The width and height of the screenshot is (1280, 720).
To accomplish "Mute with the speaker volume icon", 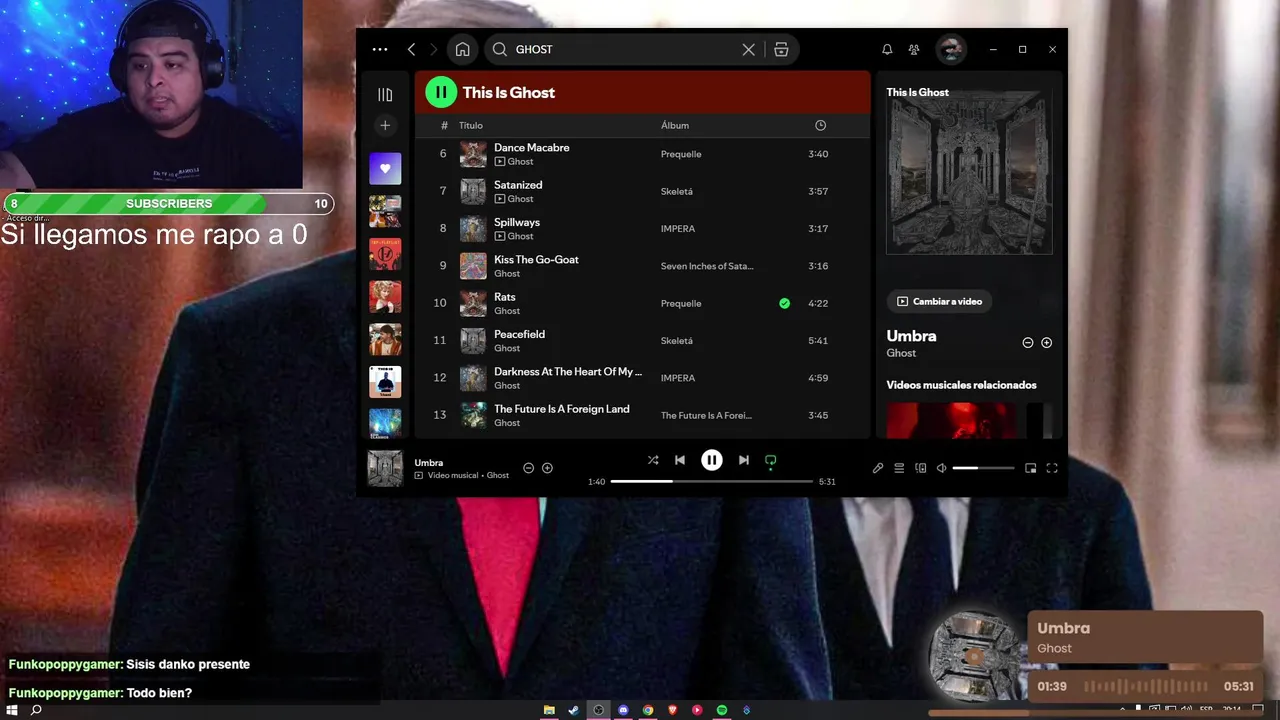I will click(x=941, y=468).
